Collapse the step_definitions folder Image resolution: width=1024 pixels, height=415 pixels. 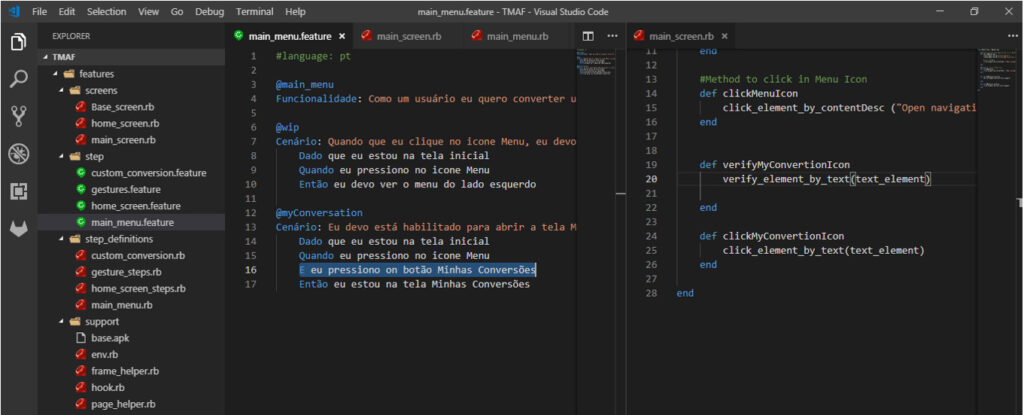pos(62,239)
